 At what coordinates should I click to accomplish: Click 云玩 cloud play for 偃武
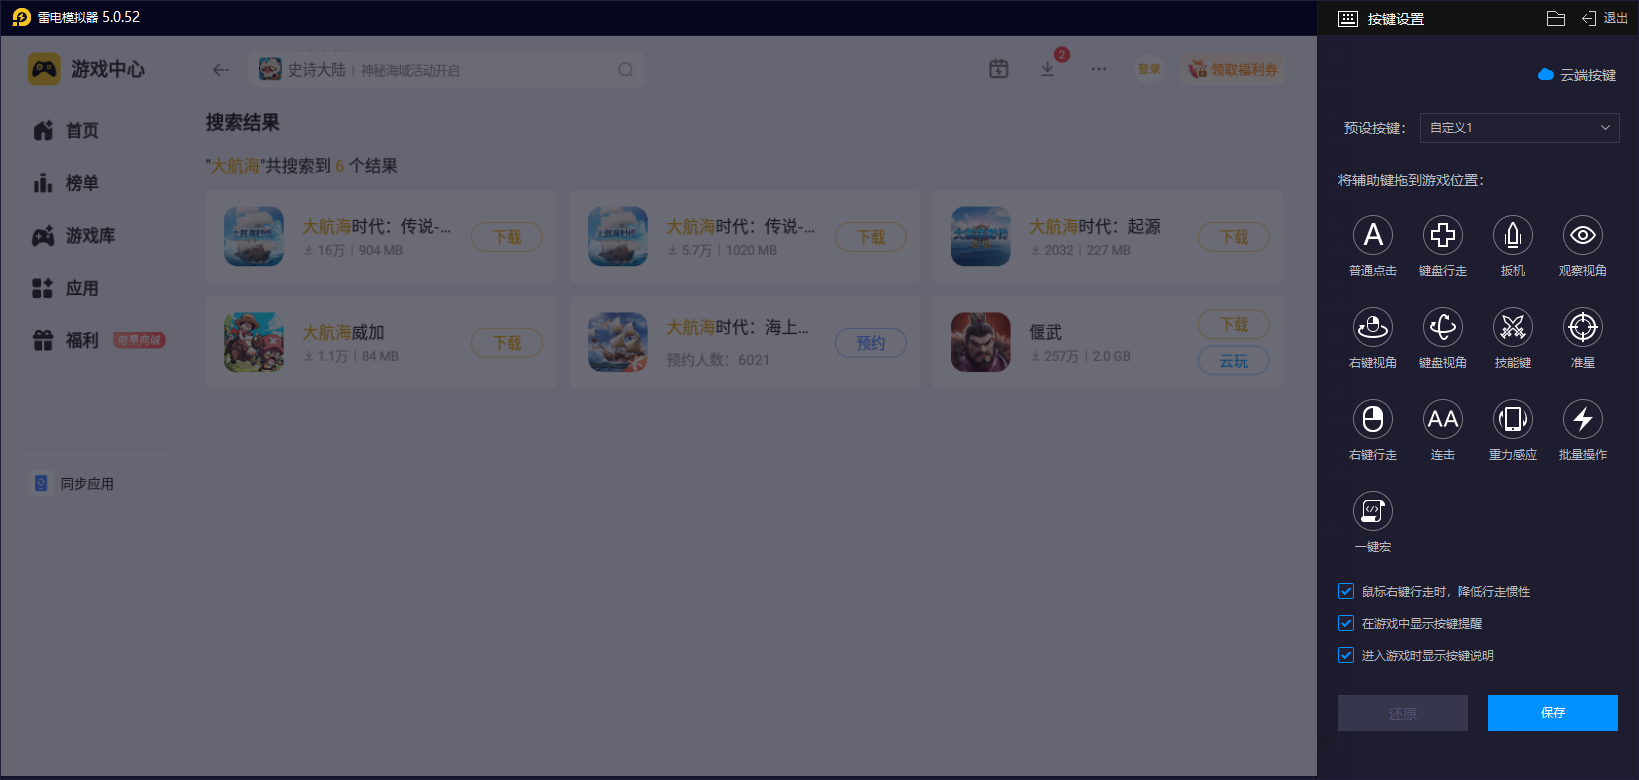pos(1234,361)
